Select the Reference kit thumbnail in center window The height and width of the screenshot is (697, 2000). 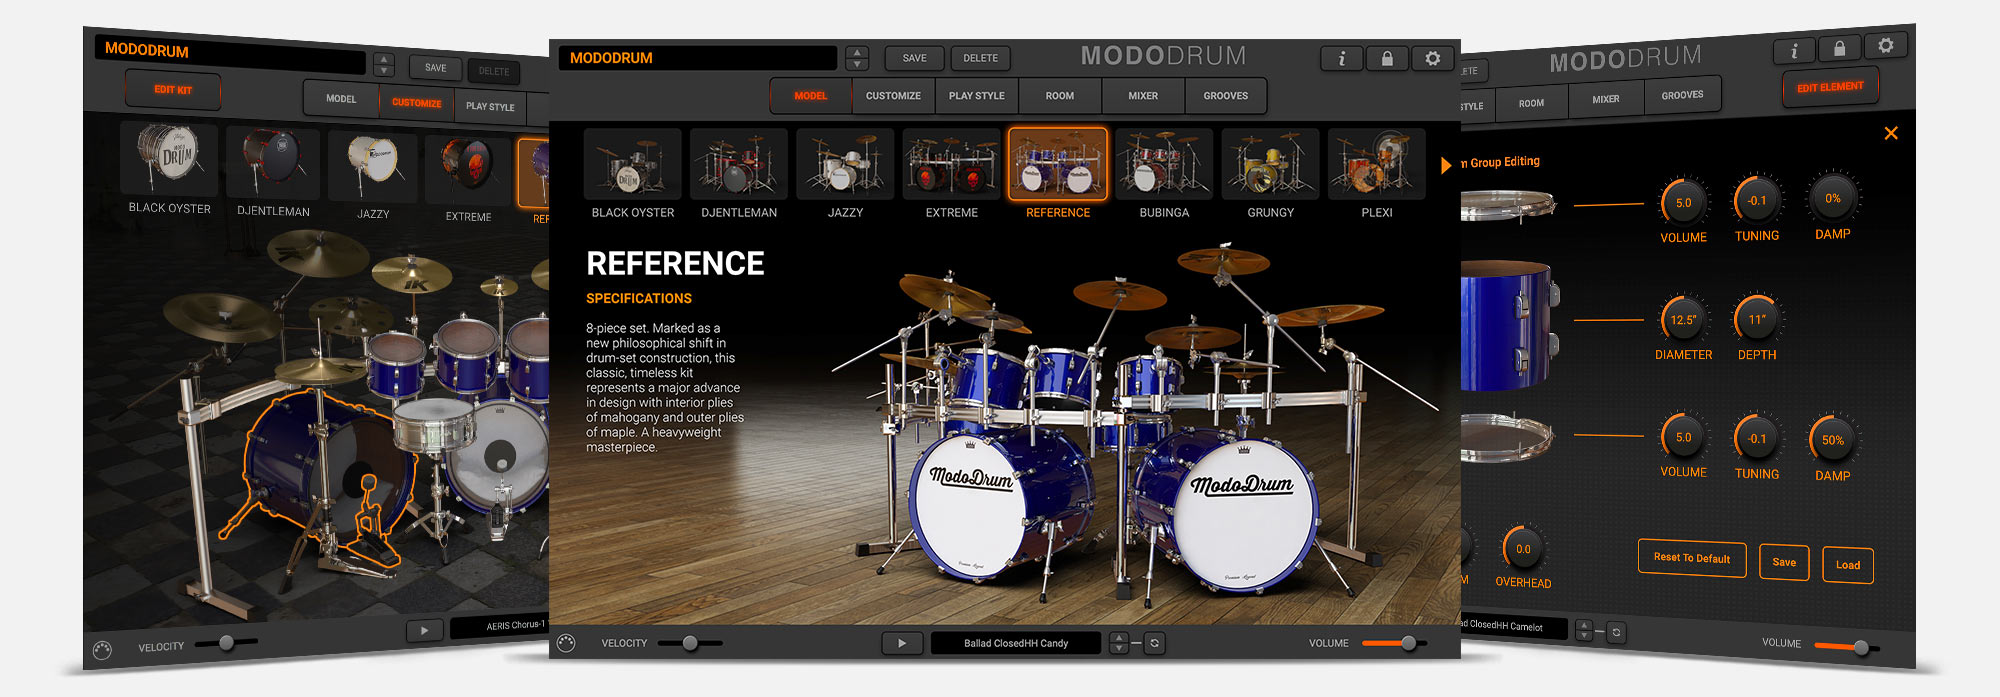(1058, 164)
